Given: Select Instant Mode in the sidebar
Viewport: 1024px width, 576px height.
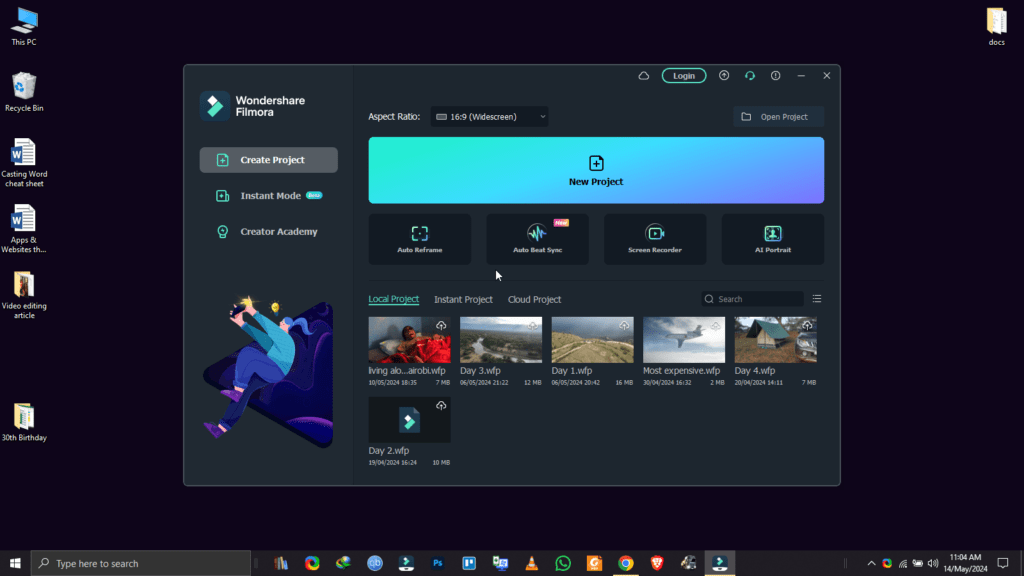Looking at the screenshot, I should (x=268, y=196).
